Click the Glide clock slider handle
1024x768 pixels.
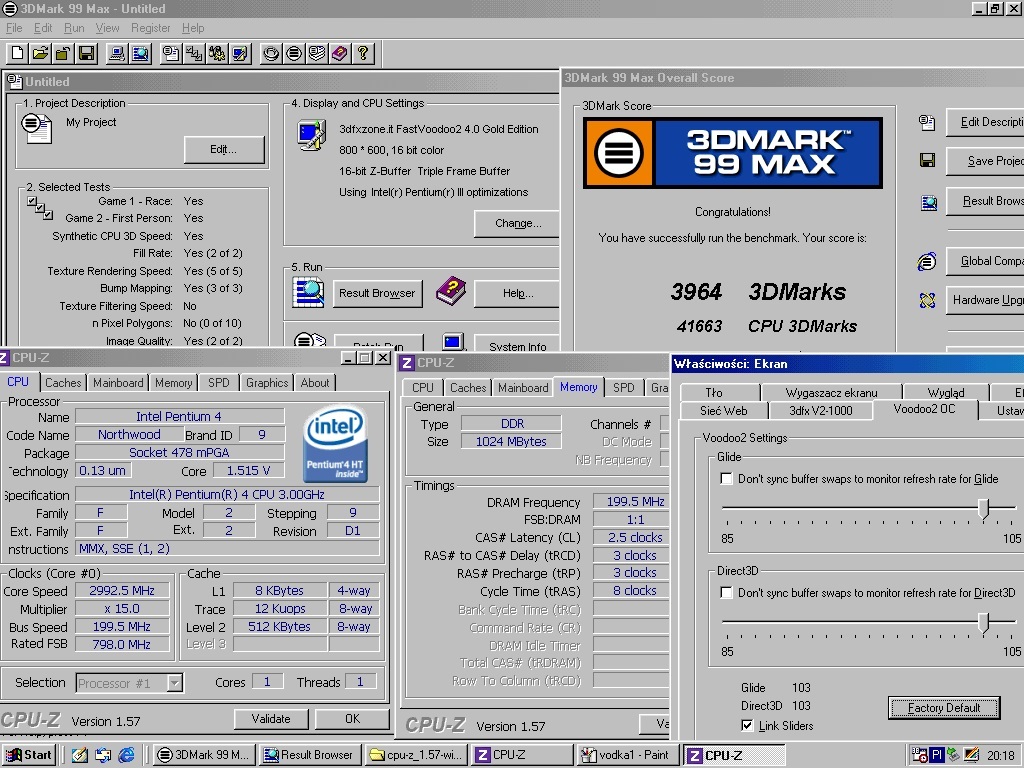pyautogui.click(x=984, y=508)
